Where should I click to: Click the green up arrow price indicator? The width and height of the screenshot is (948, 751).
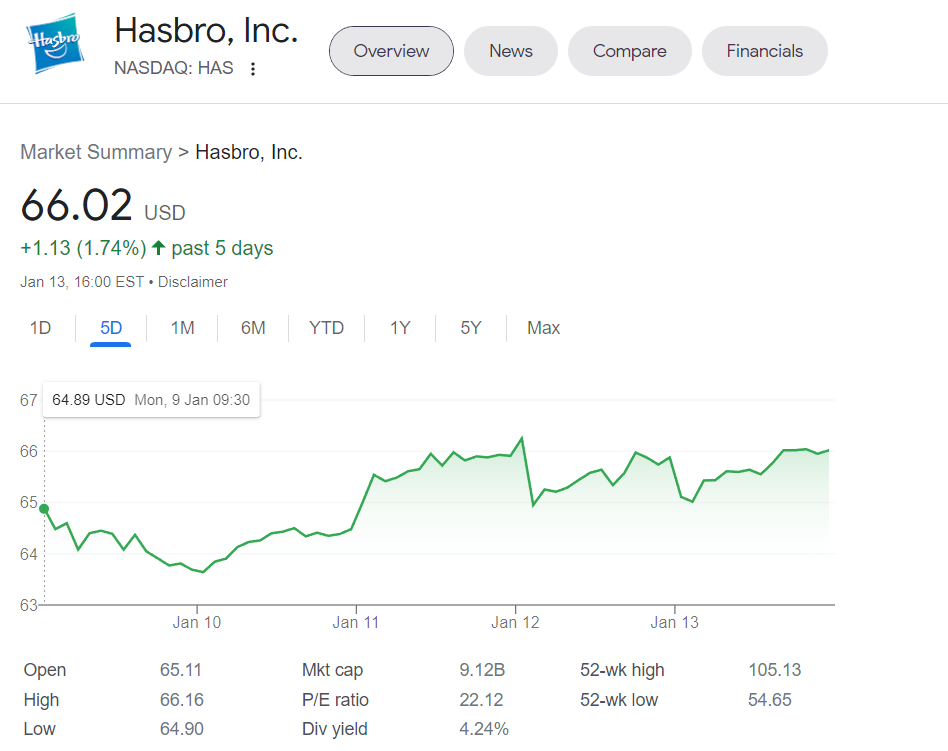[158, 248]
